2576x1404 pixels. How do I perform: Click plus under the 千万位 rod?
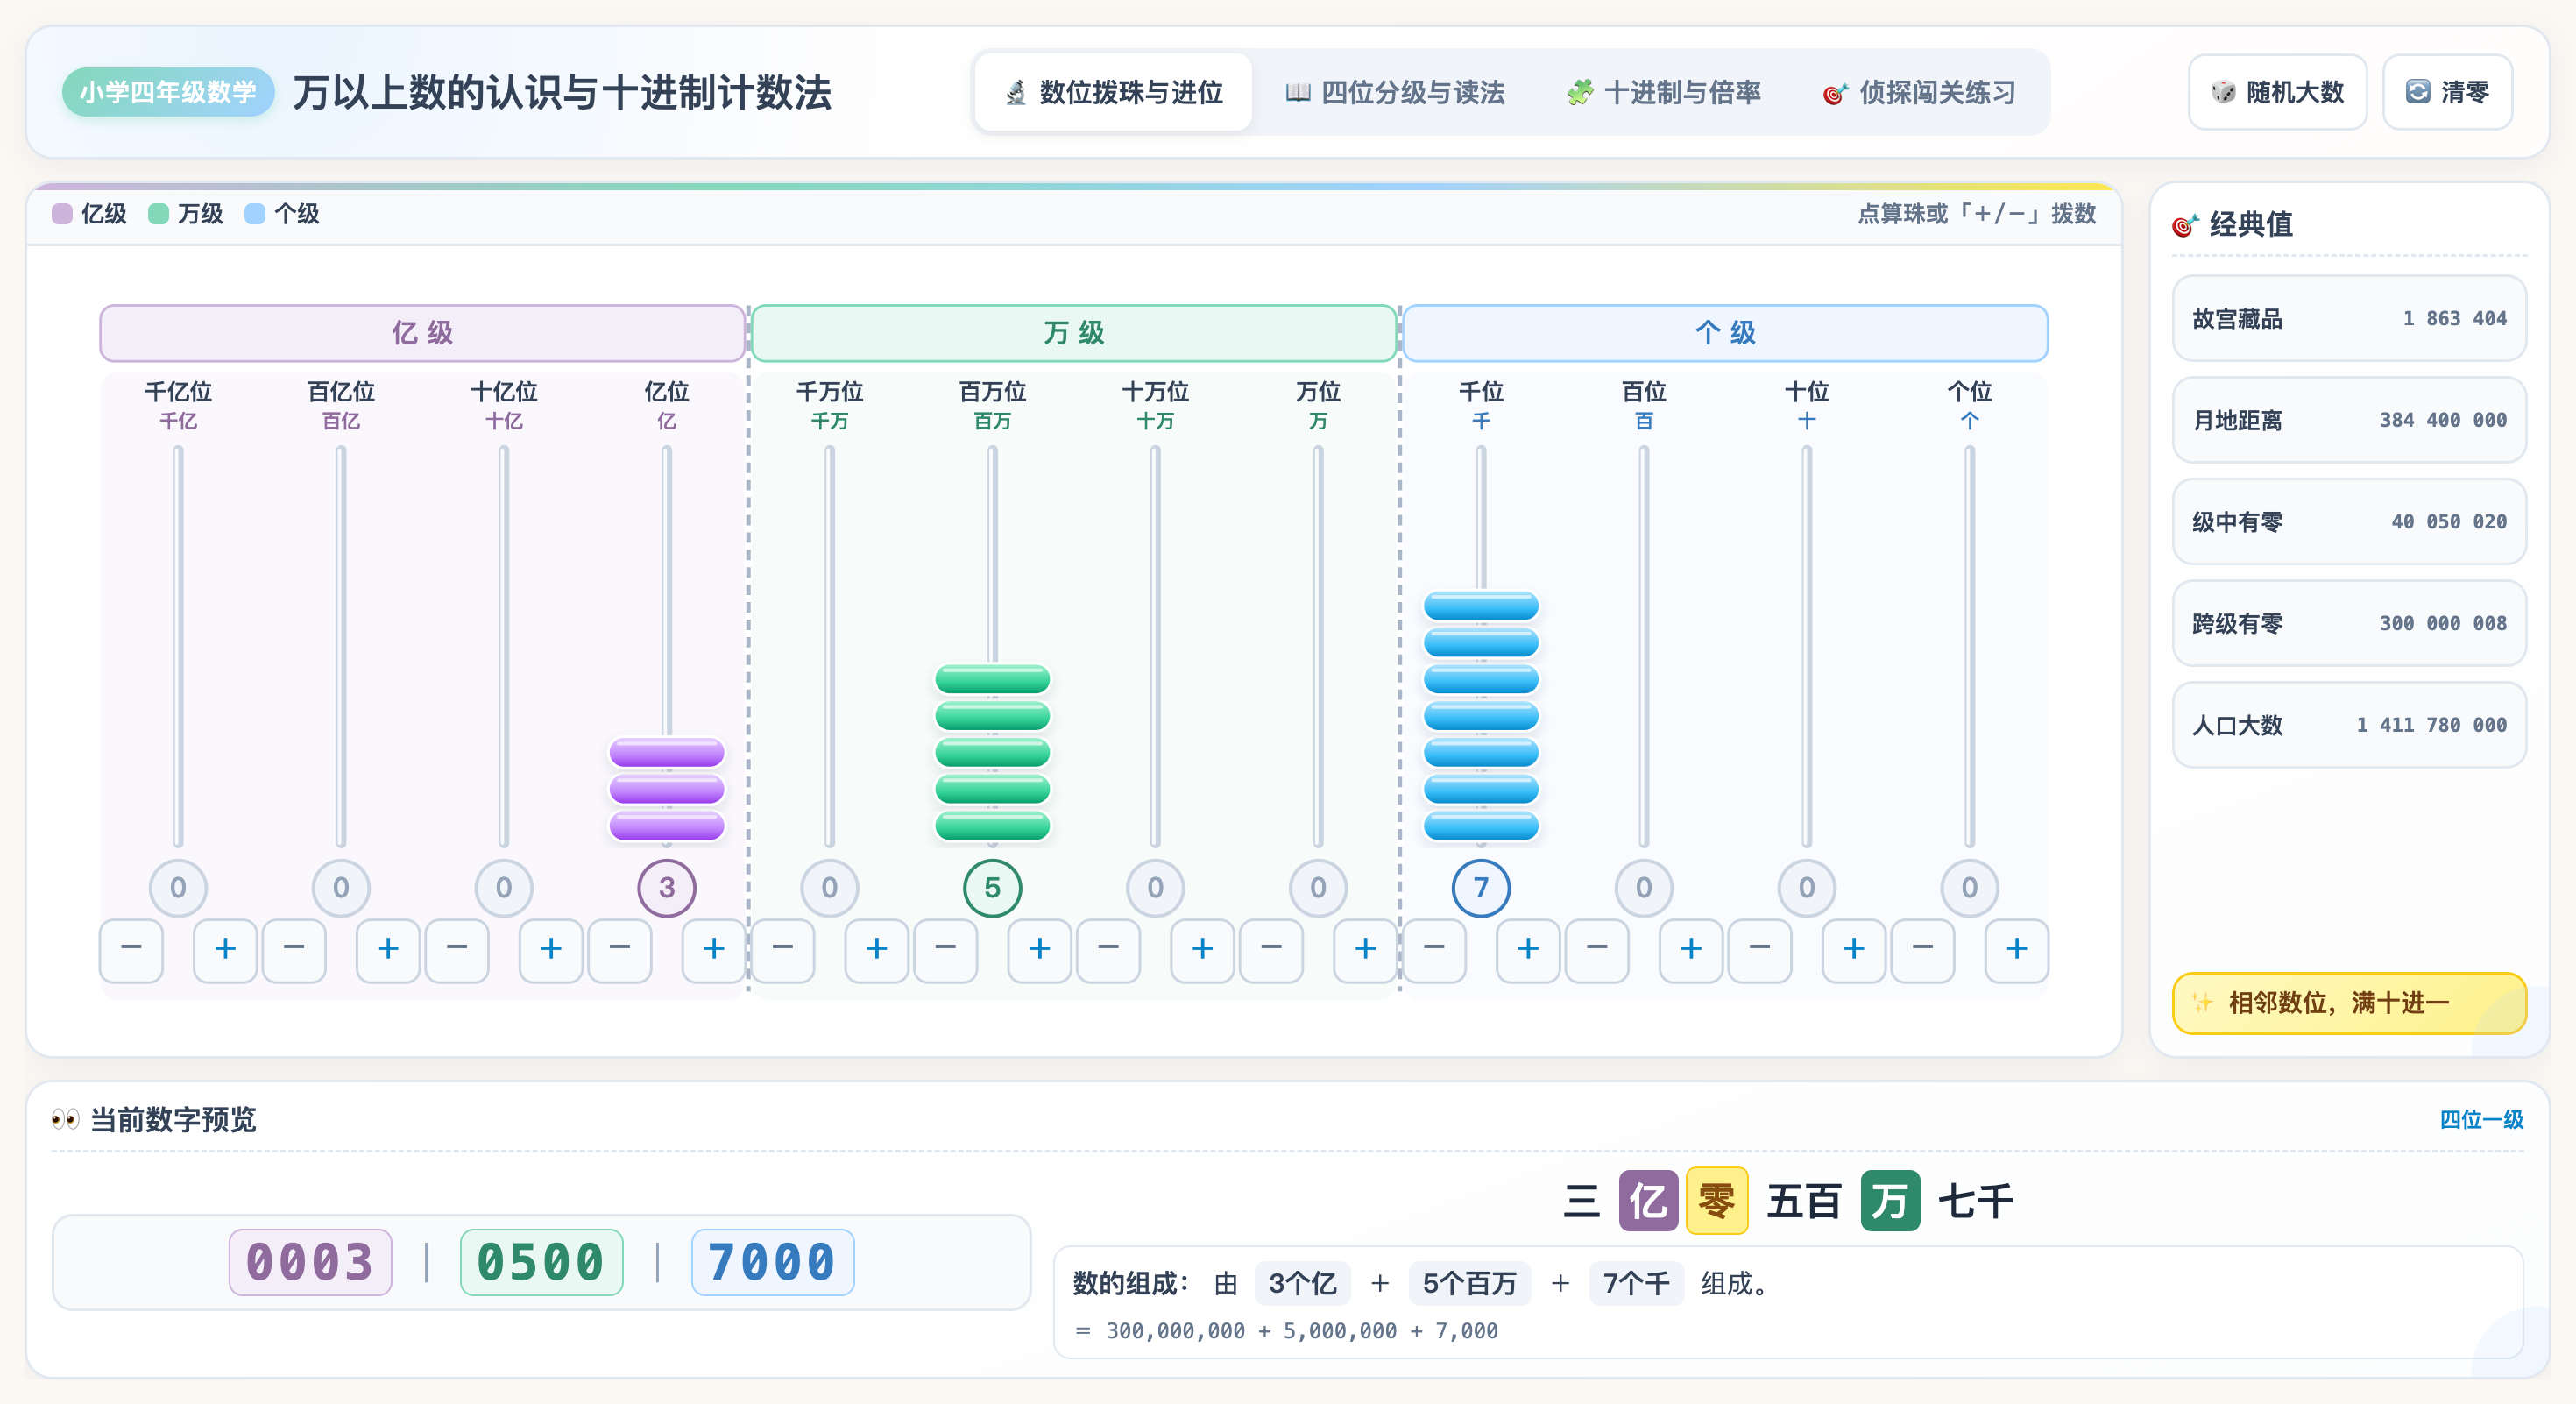pyautogui.click(x=877, y=950)
